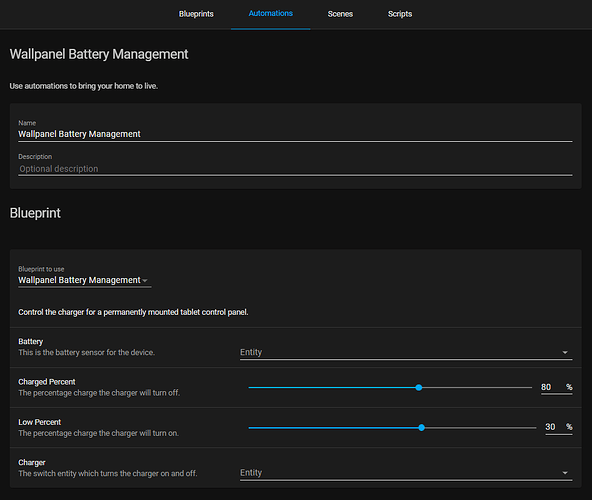Click the unfilled gray part of Low Percent track
Viewport: 592px width, 500px height.
[480, 427]
